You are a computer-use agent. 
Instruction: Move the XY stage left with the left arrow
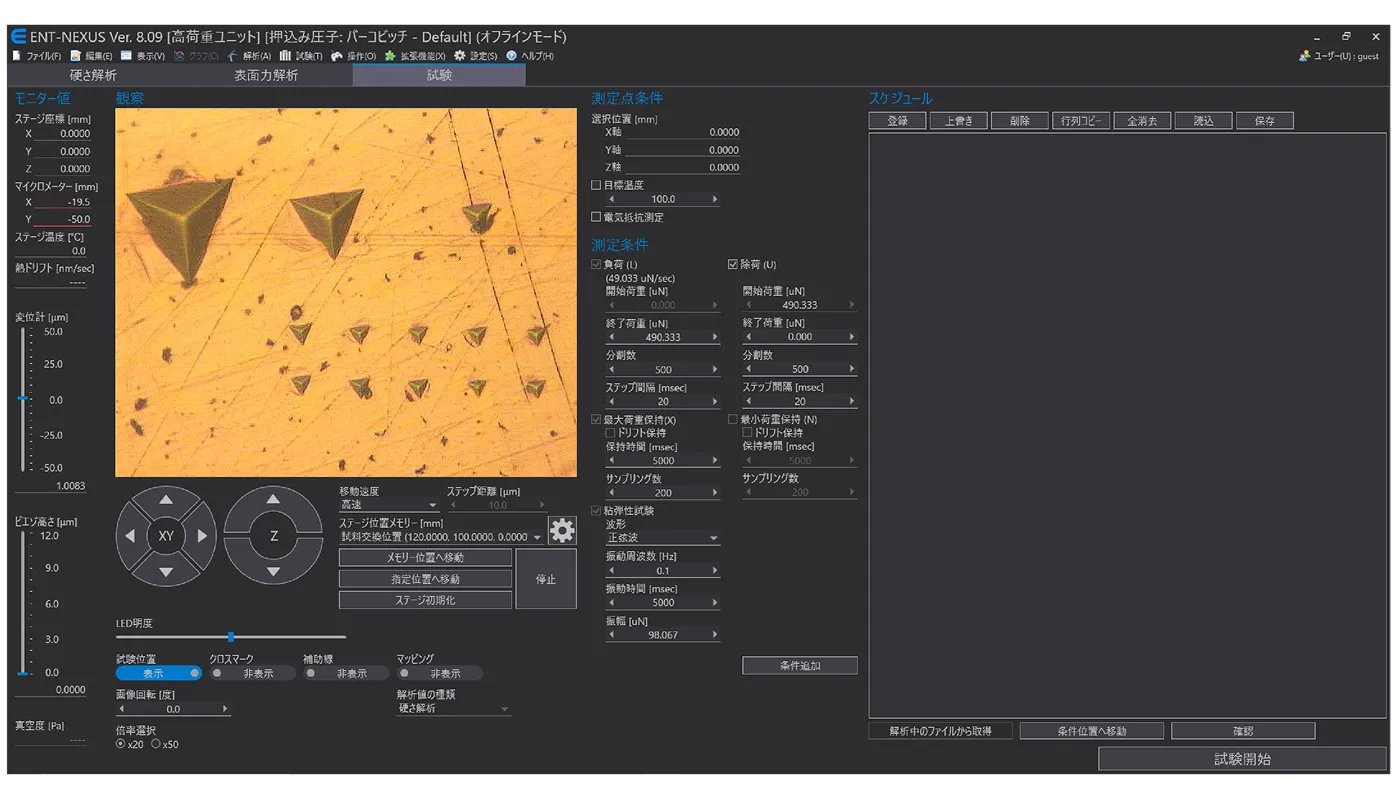130,536
